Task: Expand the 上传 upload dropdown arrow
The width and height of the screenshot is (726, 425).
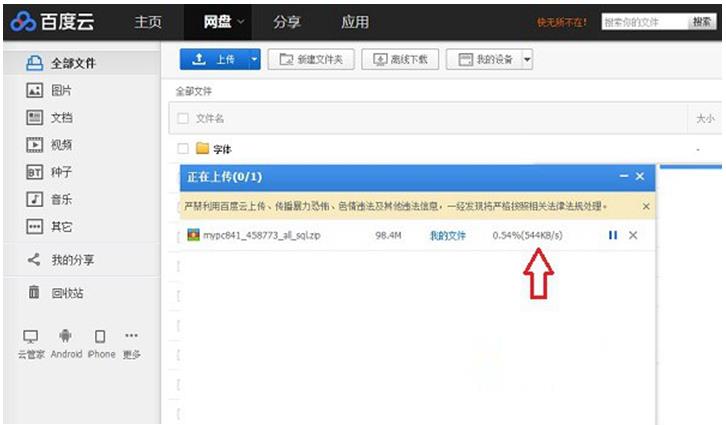Action: [254, 60]
